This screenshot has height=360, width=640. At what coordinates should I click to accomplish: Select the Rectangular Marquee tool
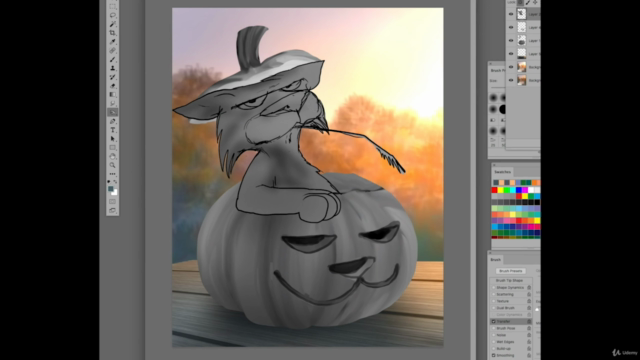113,7
